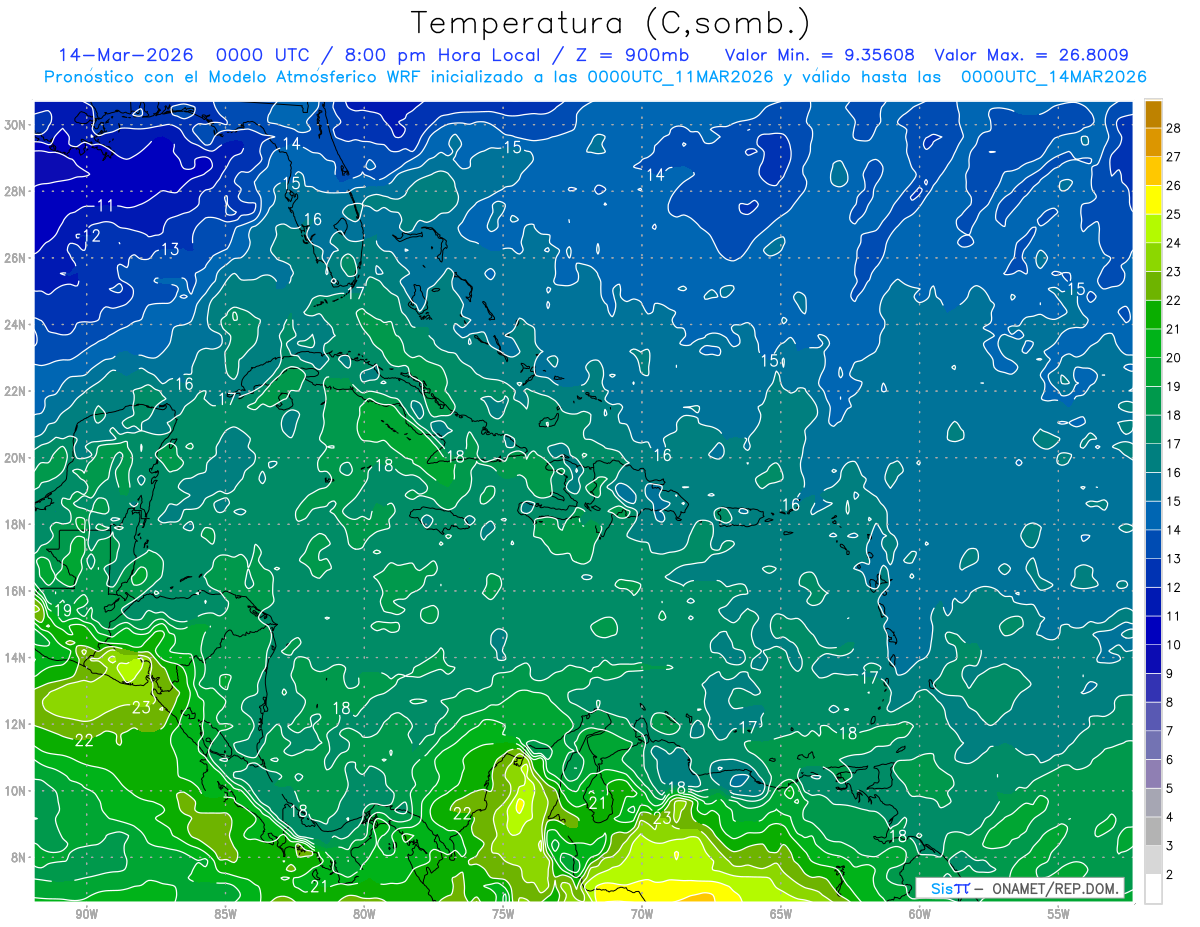
Task: Click the "SisTT - ONAMET/REP.DOM." credit label
Action: pos(1020,888)
